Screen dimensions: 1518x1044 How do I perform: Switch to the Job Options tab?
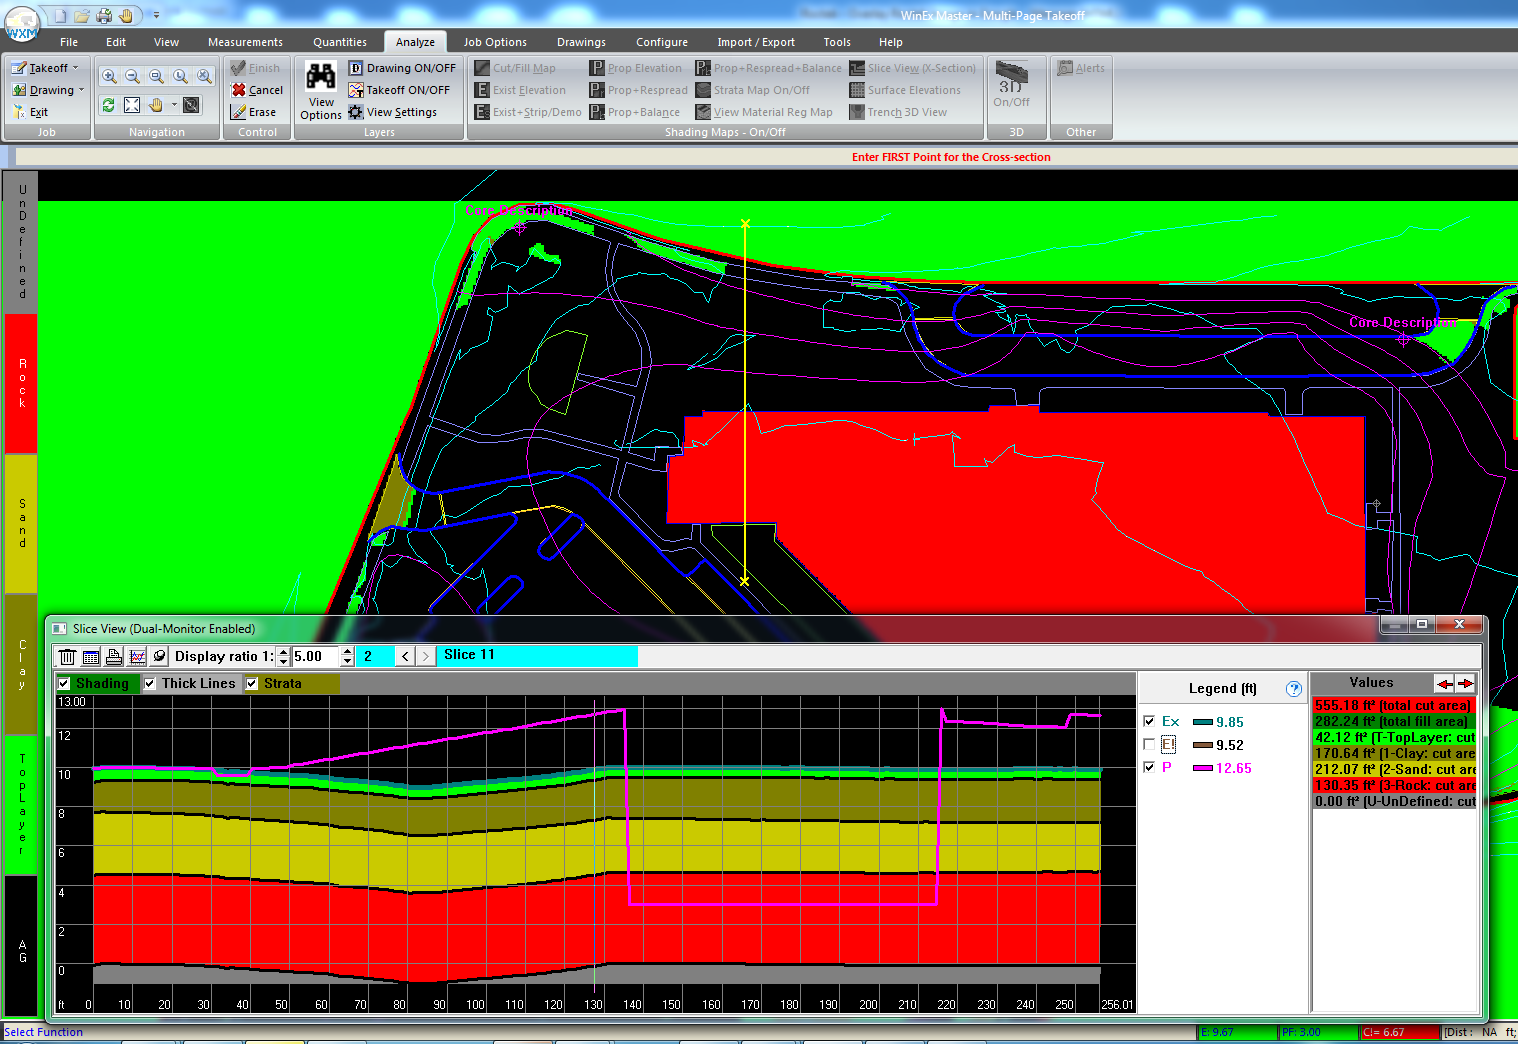click(494, 42)
